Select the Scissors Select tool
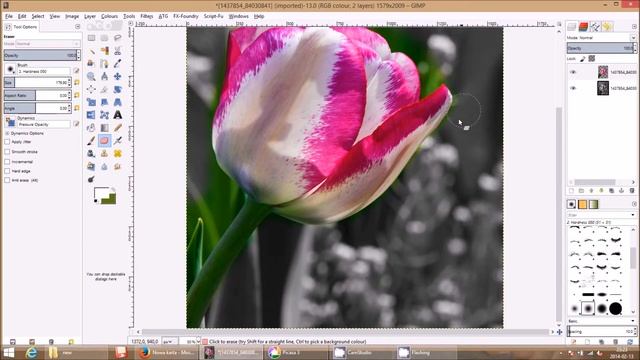Image resolution: width=640 pixels, height=360 pixels. click(118, 51)
